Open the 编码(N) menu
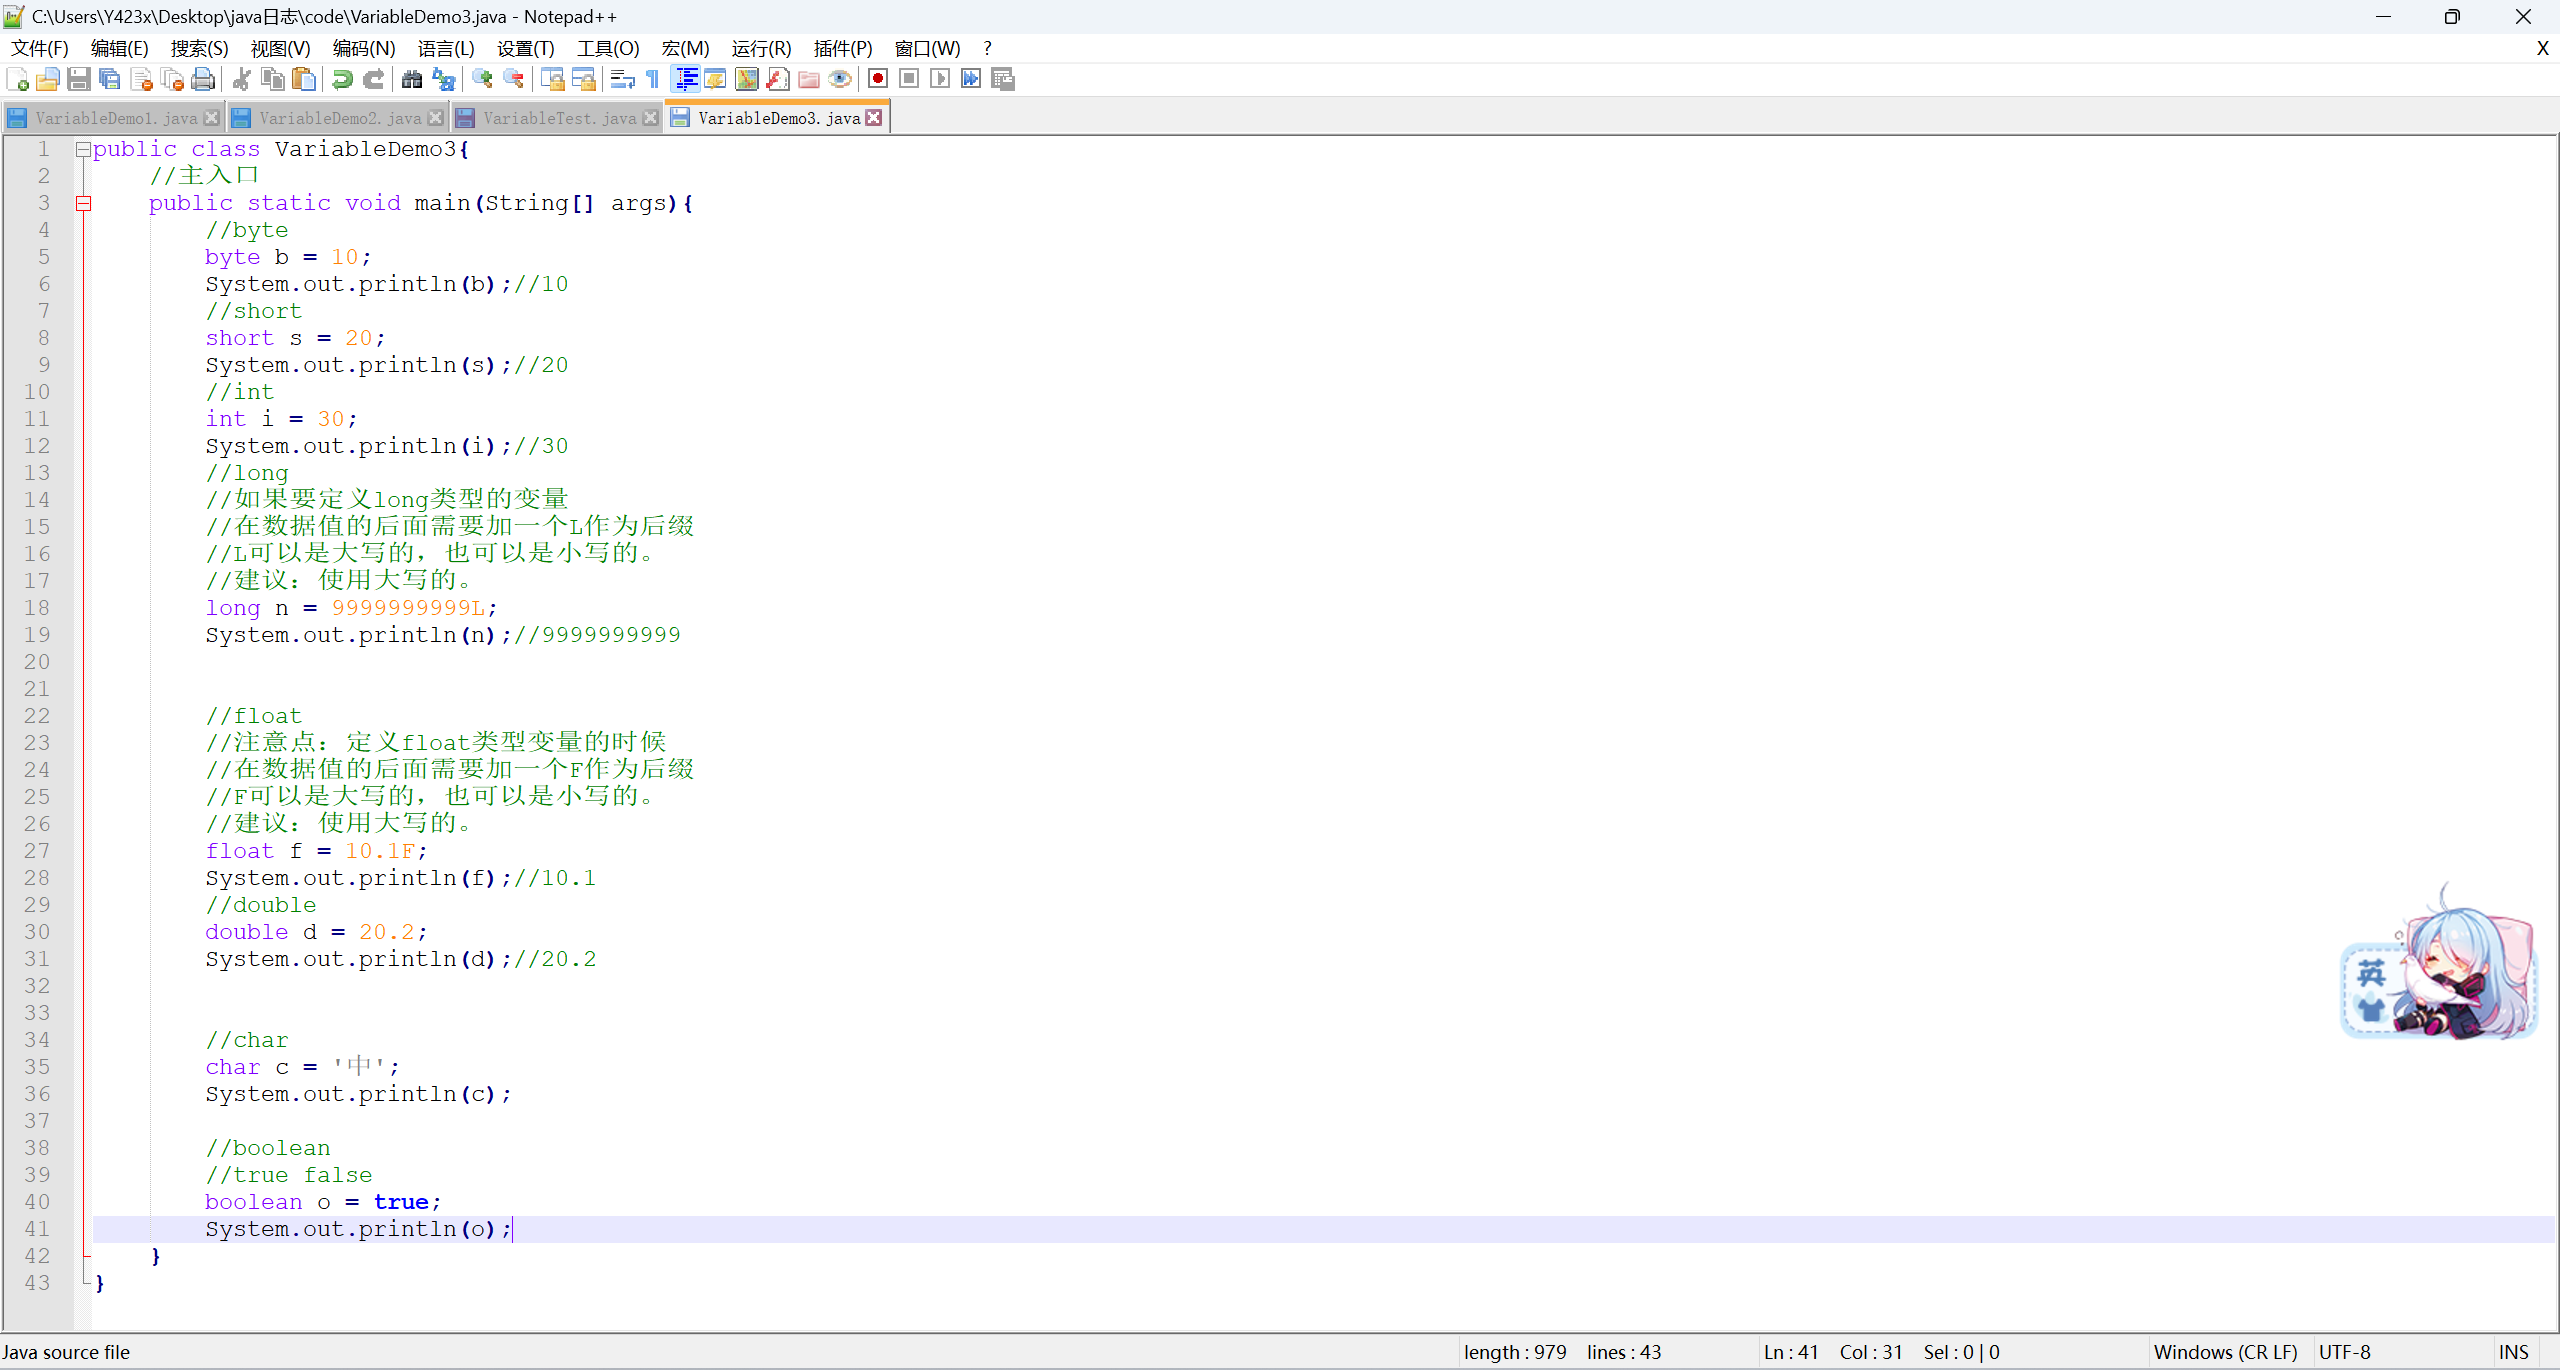 click(x=364, y=49)
